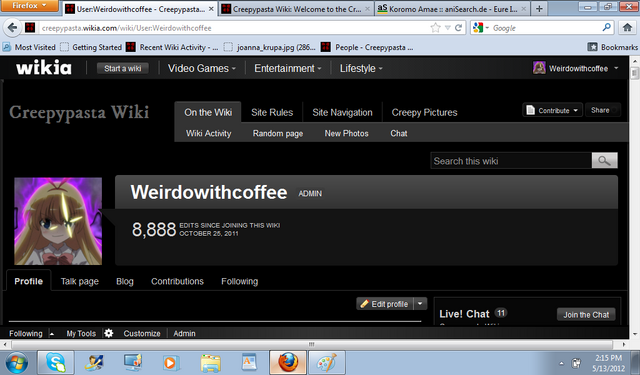Open the URL history dropdown arrow
The image size is (640, 375).
click(x=448, y=28)
